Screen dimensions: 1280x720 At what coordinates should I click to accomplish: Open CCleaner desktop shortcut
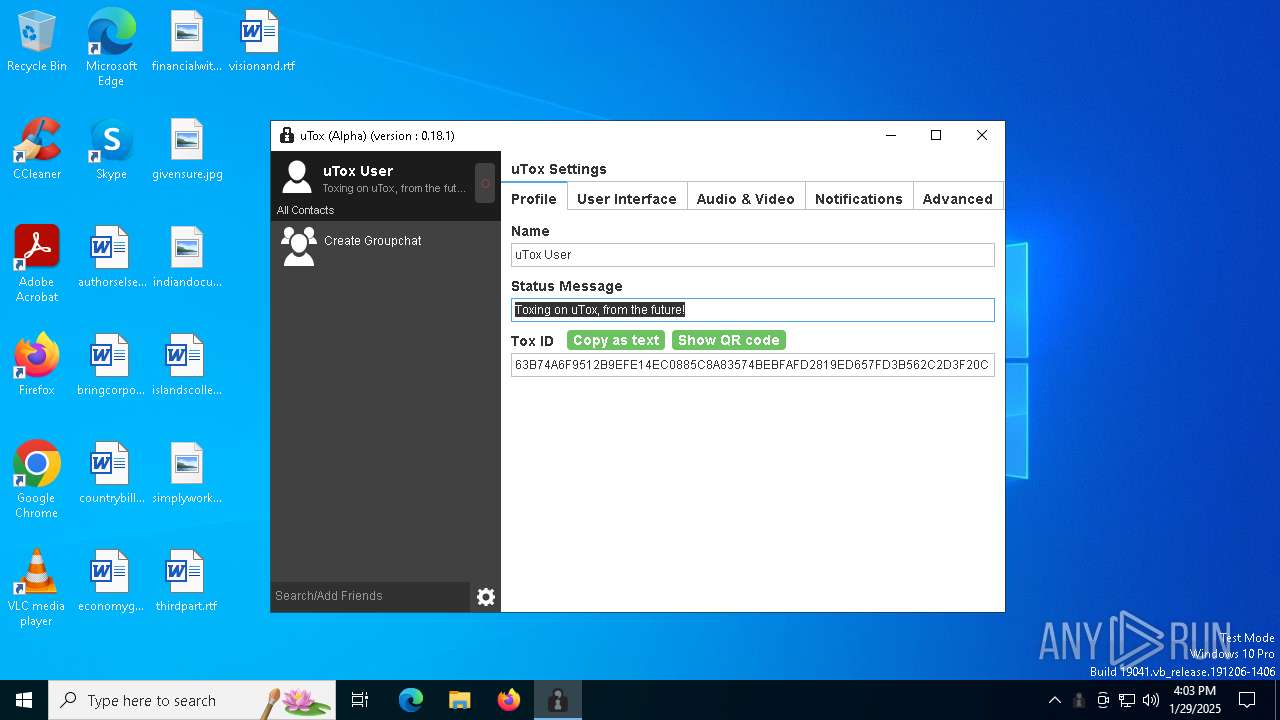[37, 150]
